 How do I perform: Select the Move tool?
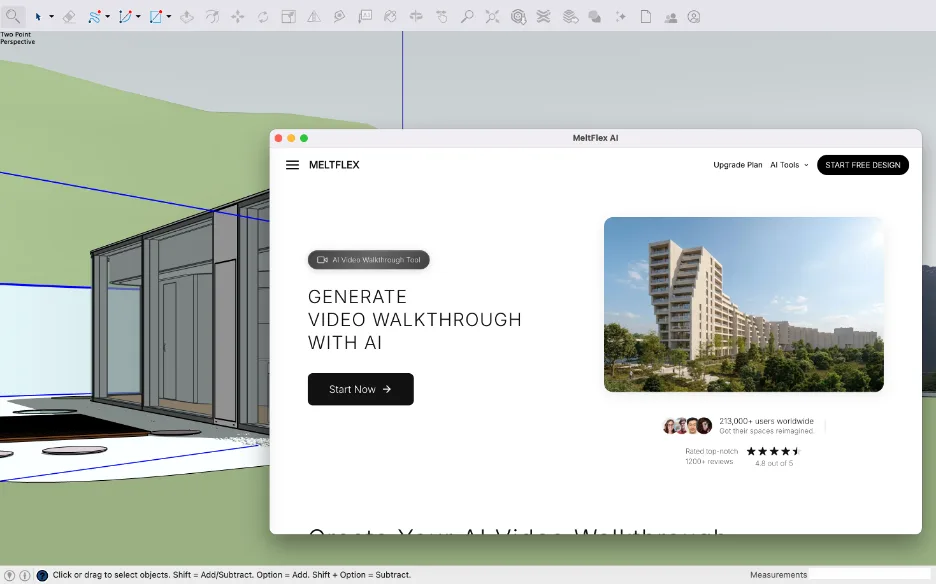238,17
